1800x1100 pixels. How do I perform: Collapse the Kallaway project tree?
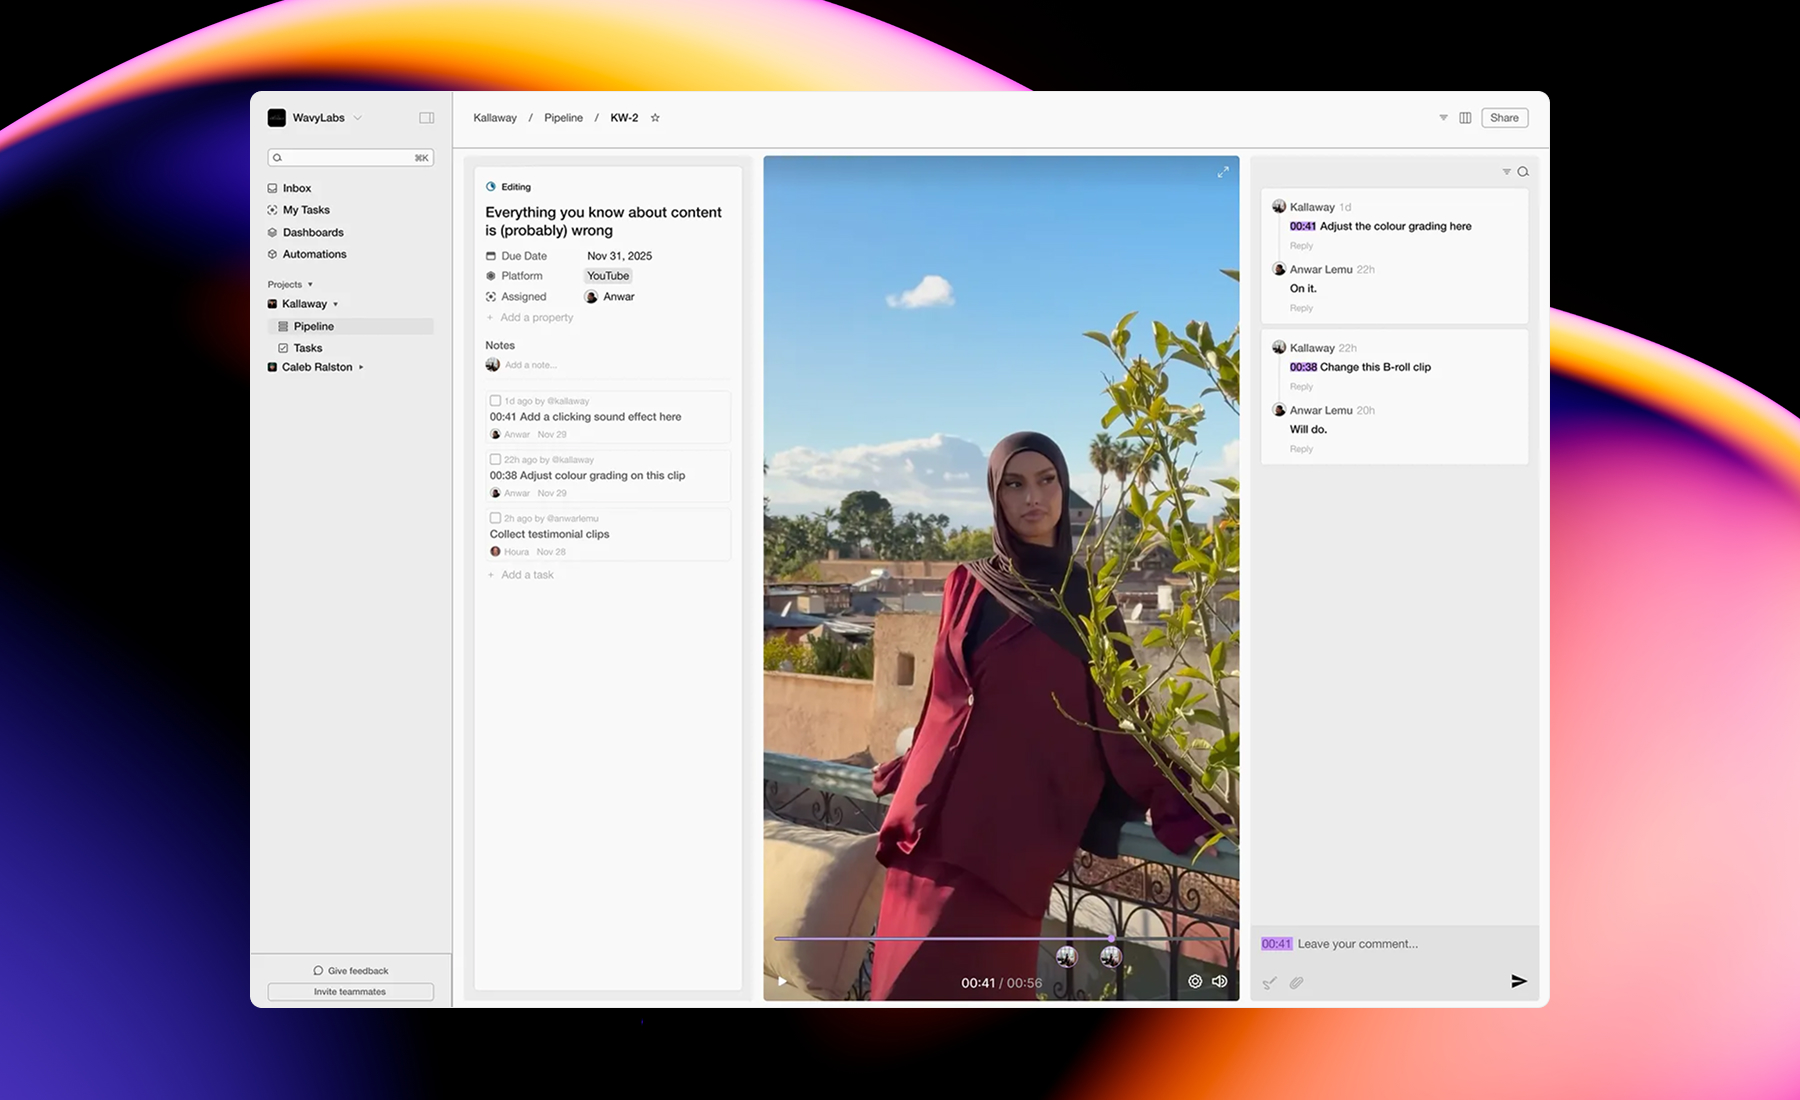tap(336, 304)
